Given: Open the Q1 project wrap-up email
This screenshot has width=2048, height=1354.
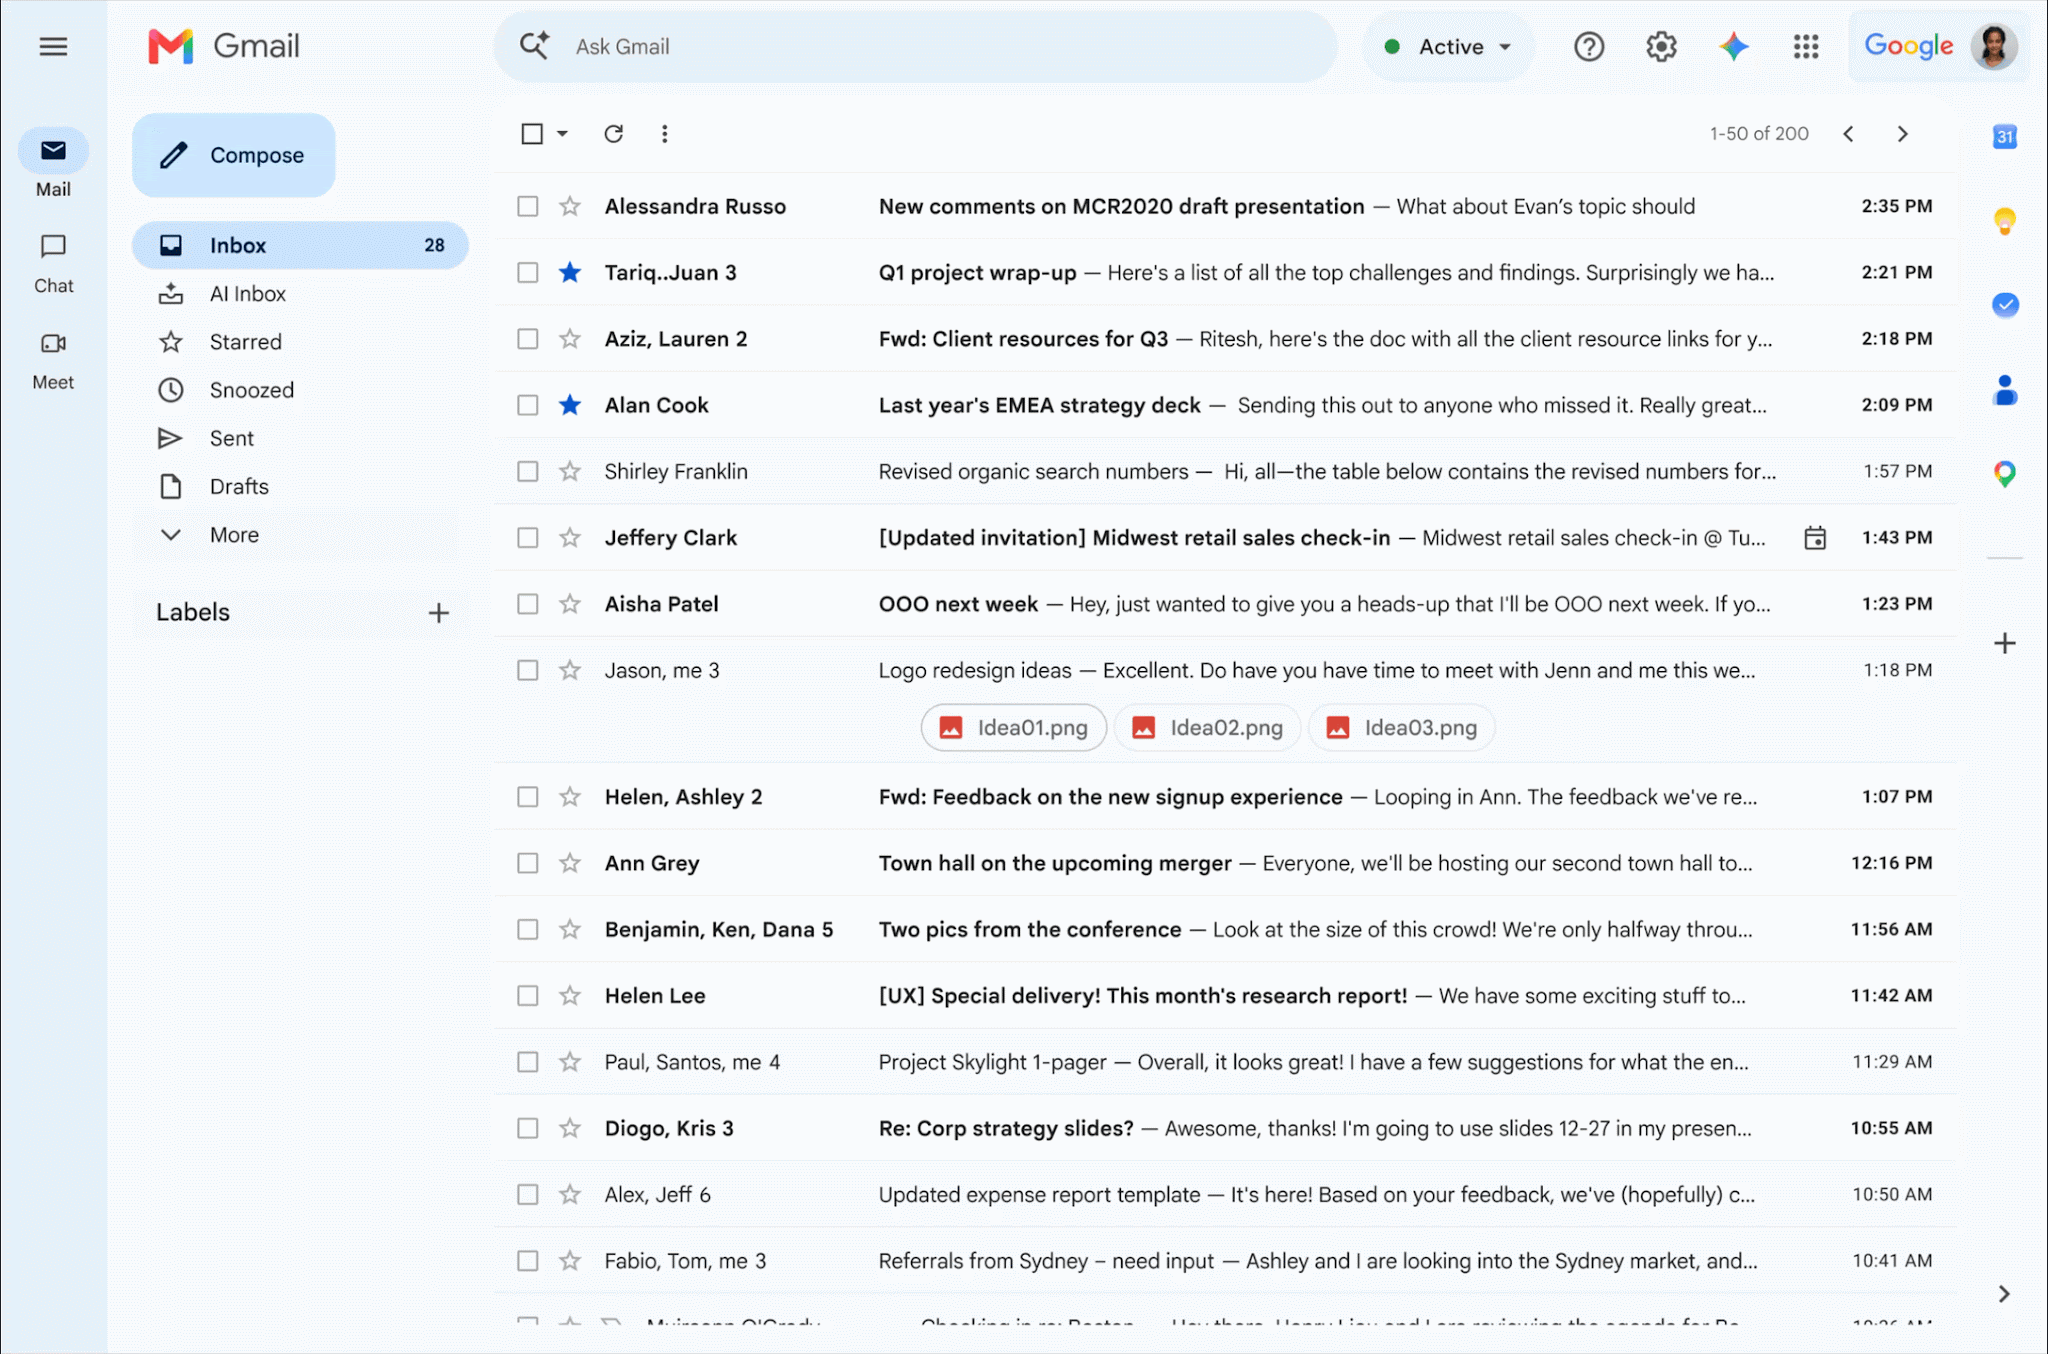Looking at the screenshot, I should pyautogui.click(x=1225, y=272).
